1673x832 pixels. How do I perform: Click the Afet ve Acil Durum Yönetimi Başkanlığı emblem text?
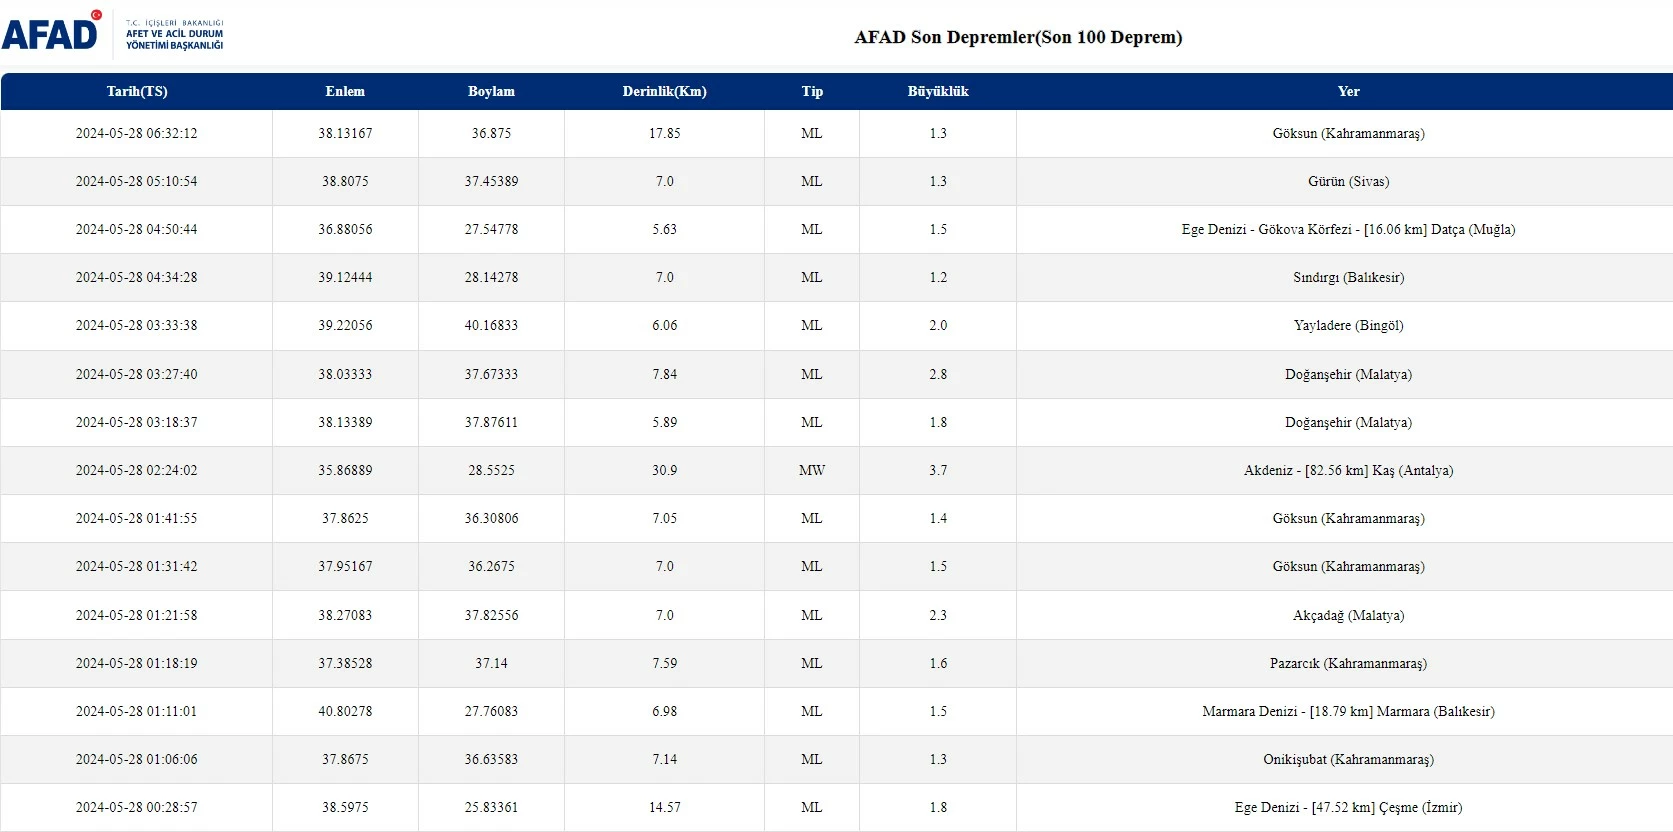click(x=174, y=34)
